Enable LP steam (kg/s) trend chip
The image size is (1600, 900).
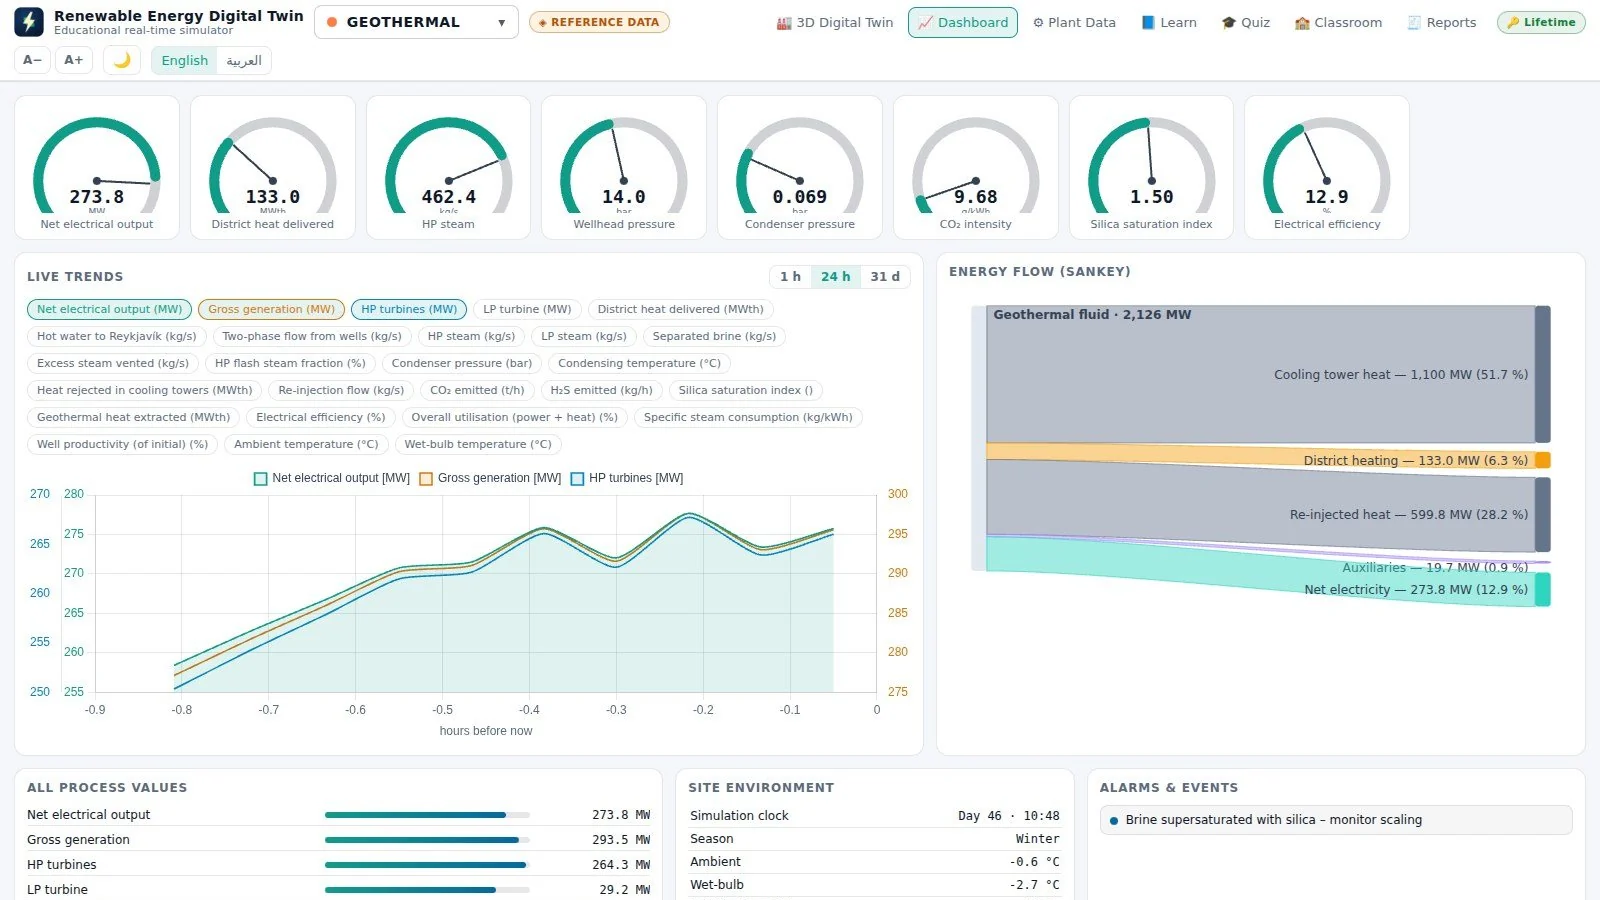[x=584, y=336]
